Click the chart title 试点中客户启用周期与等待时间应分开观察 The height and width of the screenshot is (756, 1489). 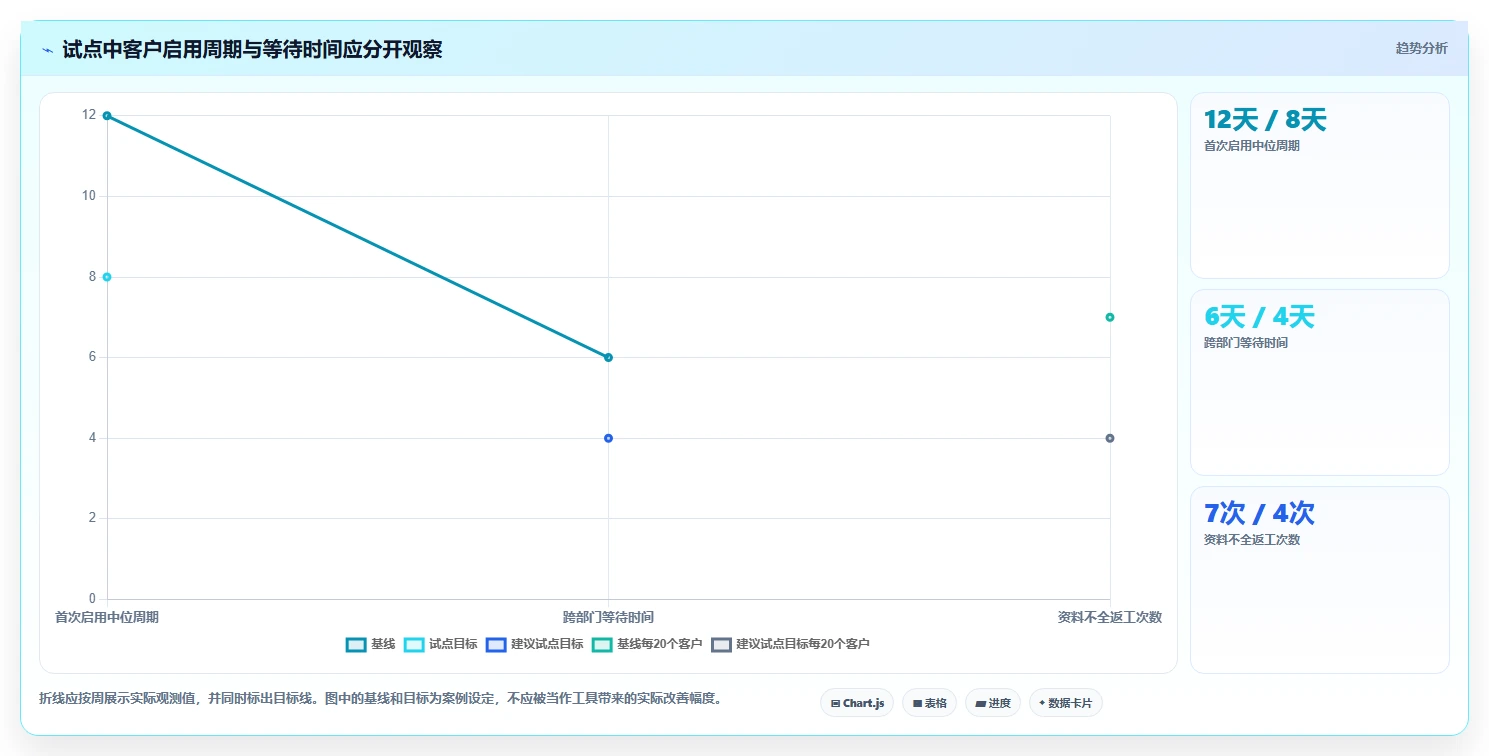[x=252, y=50]
